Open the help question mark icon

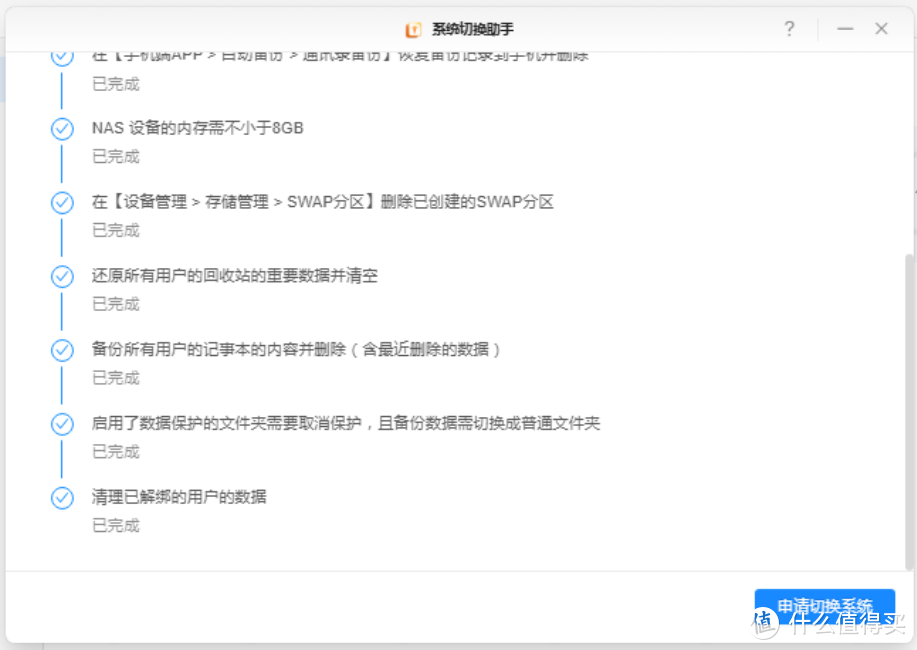789,29
